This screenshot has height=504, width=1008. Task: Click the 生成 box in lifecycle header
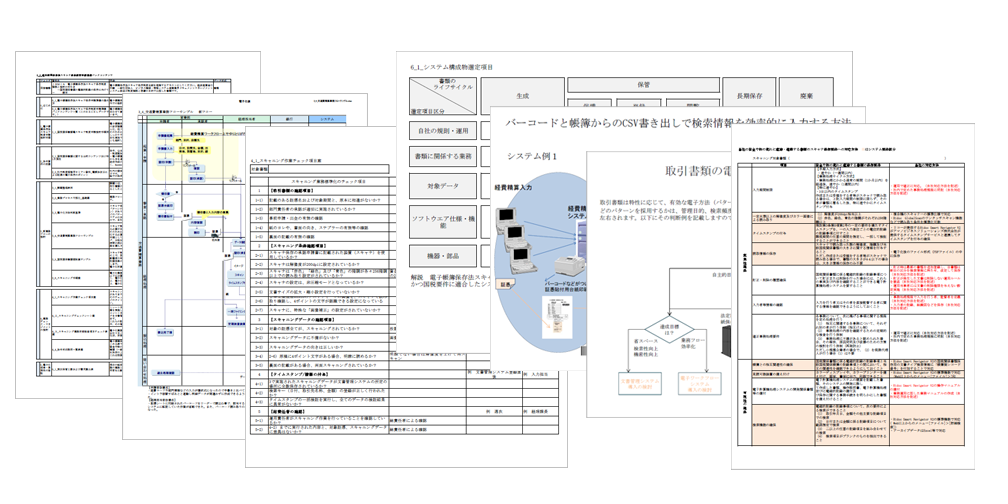click(522, 95)
